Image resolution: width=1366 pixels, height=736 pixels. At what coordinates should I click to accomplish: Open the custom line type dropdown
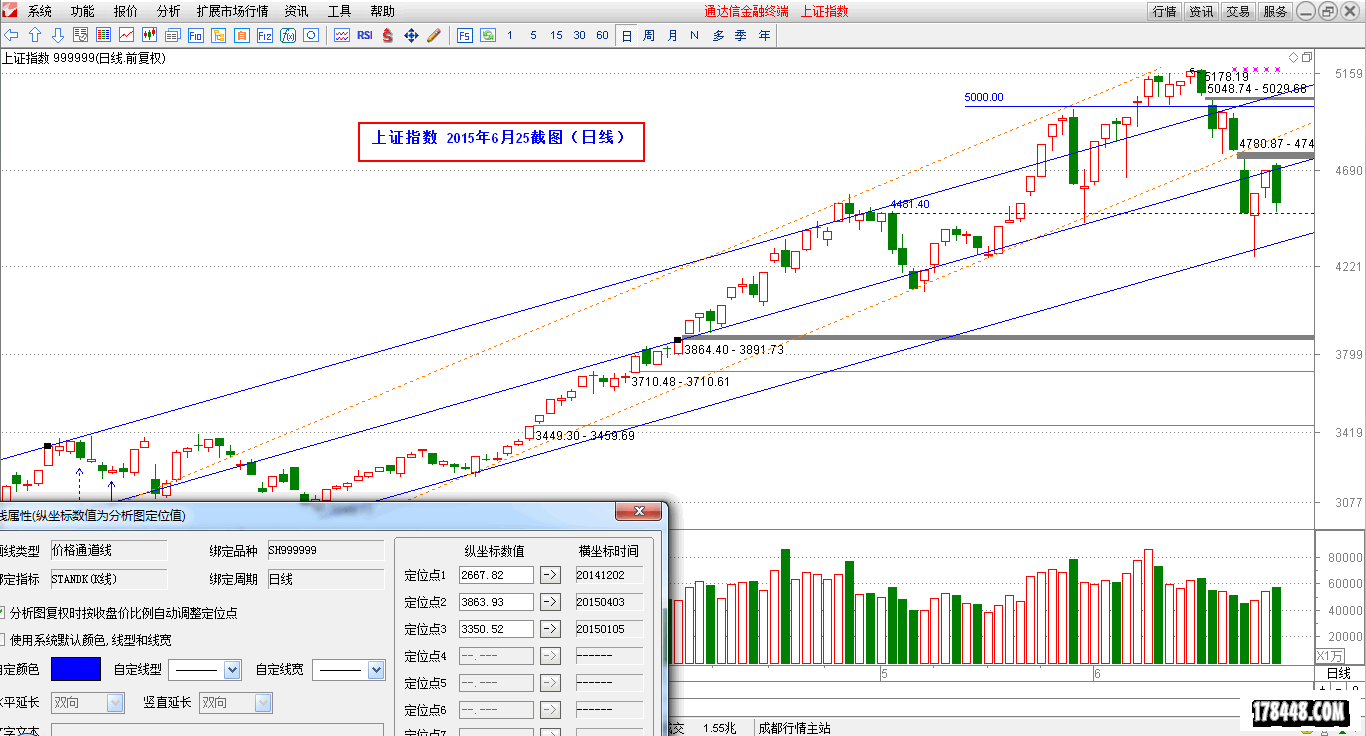(233, 670)
